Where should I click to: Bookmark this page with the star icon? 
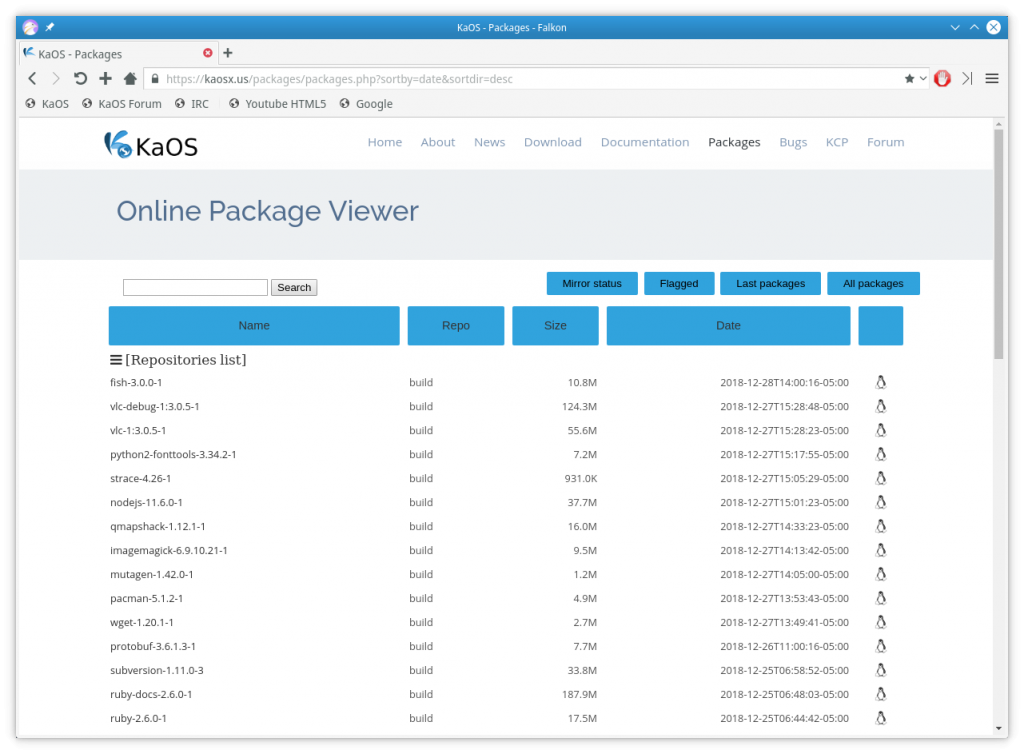point(909,79)
